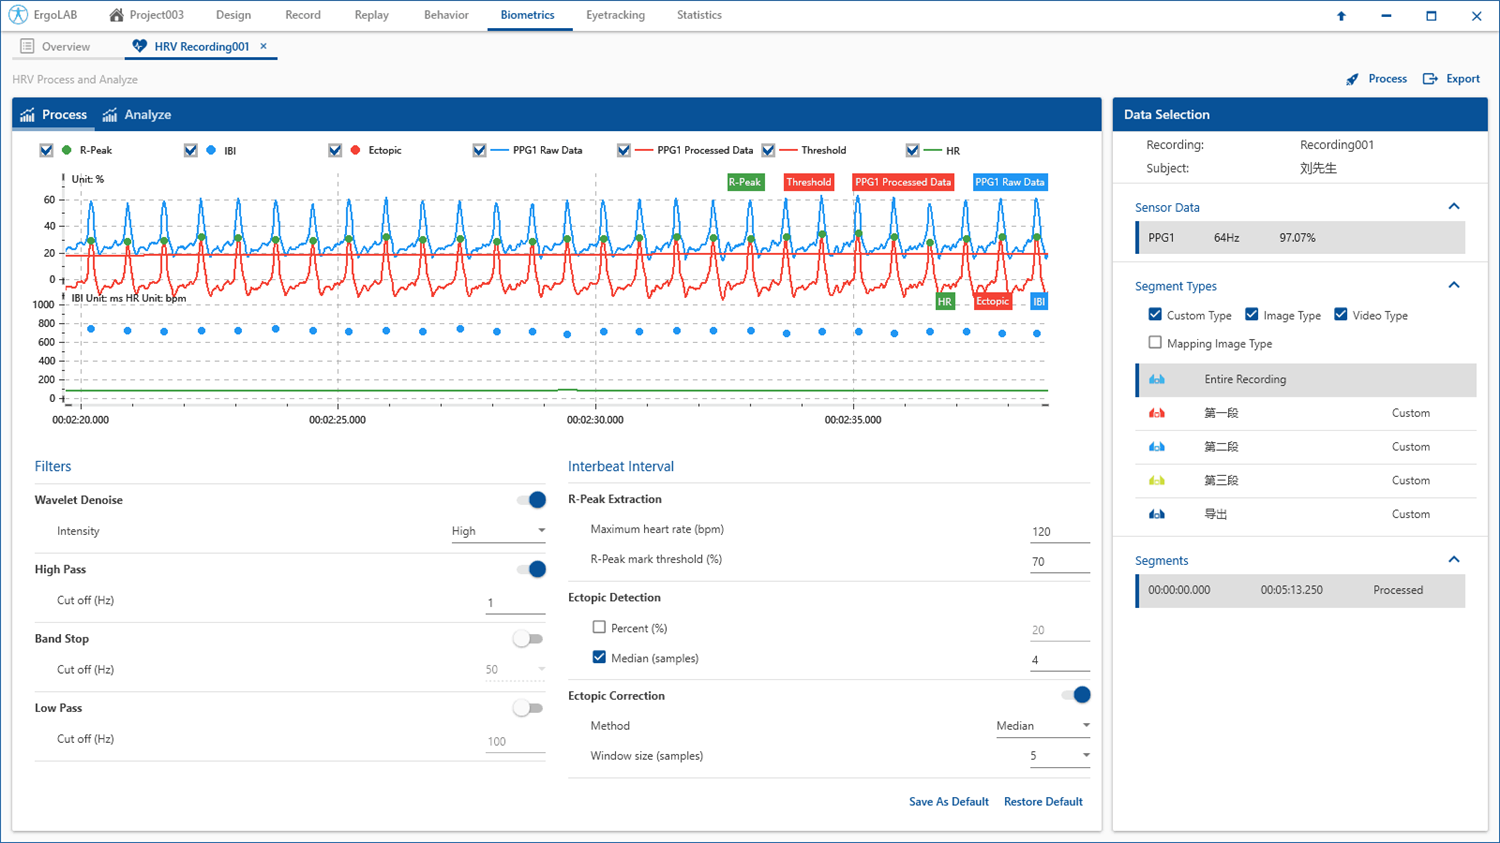Close the HRV Recording001 tab
Image resolution: width=1500 pixels, height=843 pixels.
[264, 46]
